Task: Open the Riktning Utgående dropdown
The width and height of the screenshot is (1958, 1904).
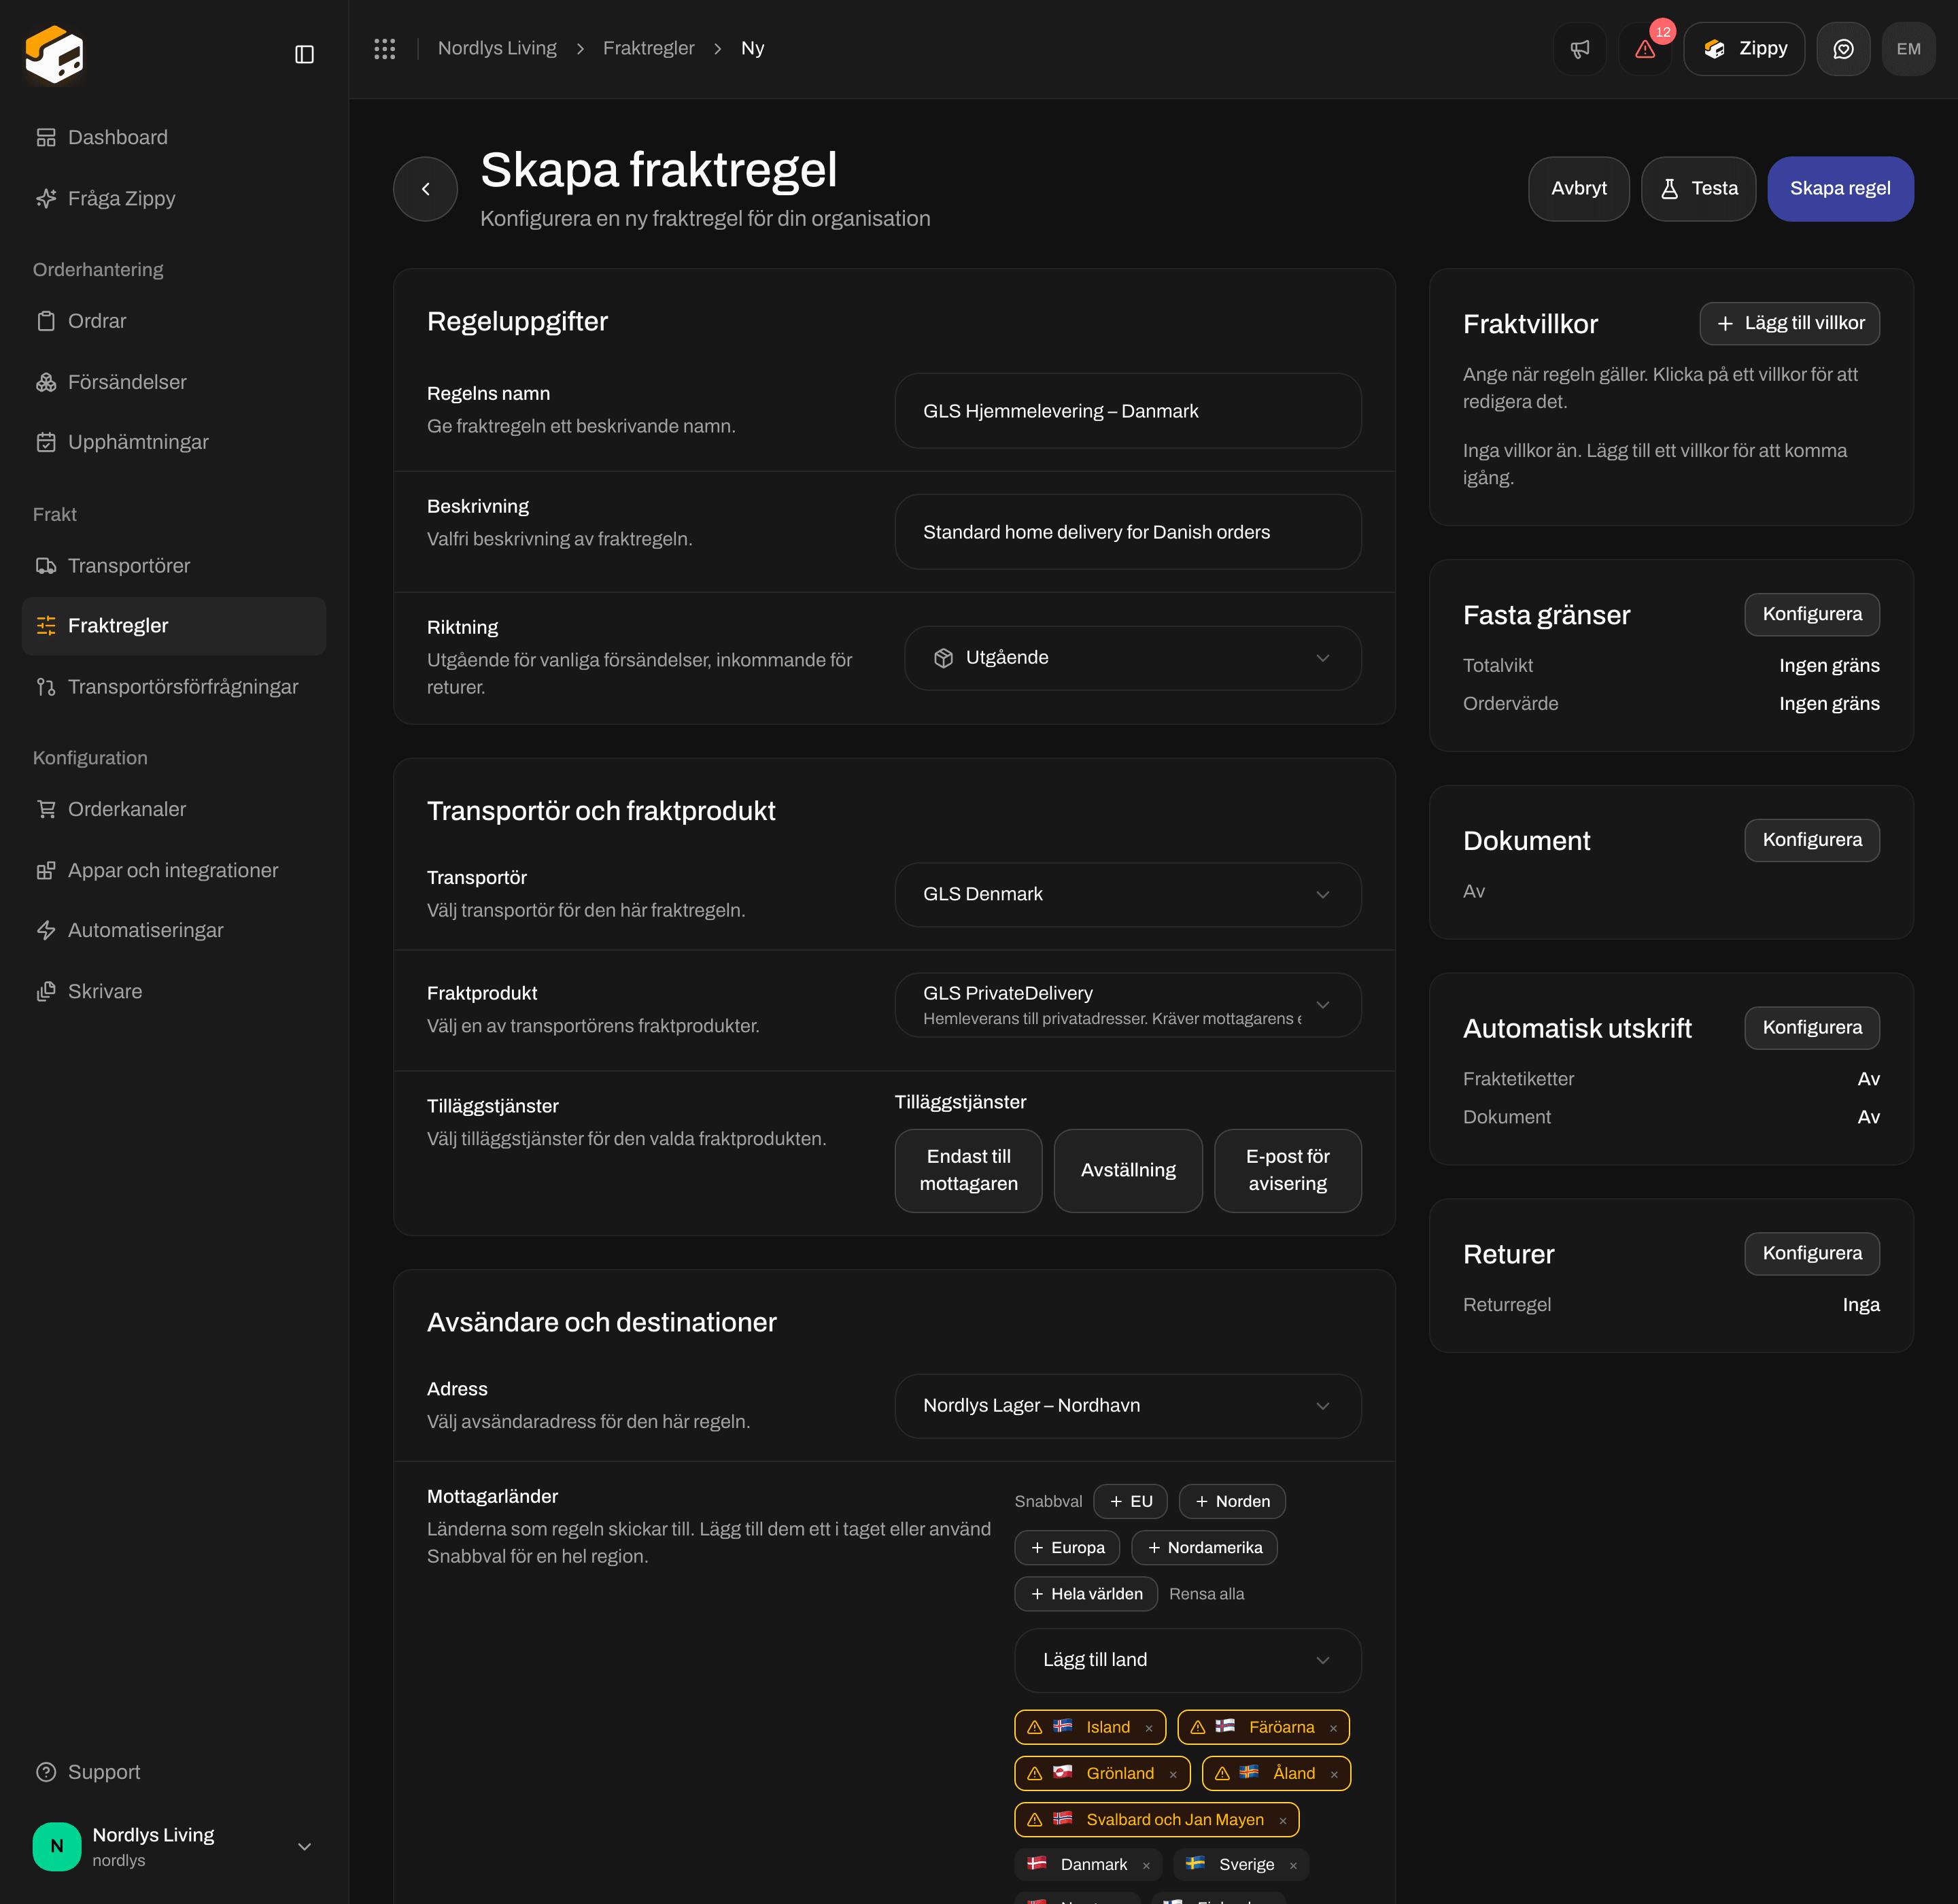Action: click(x=1132, y=658)
